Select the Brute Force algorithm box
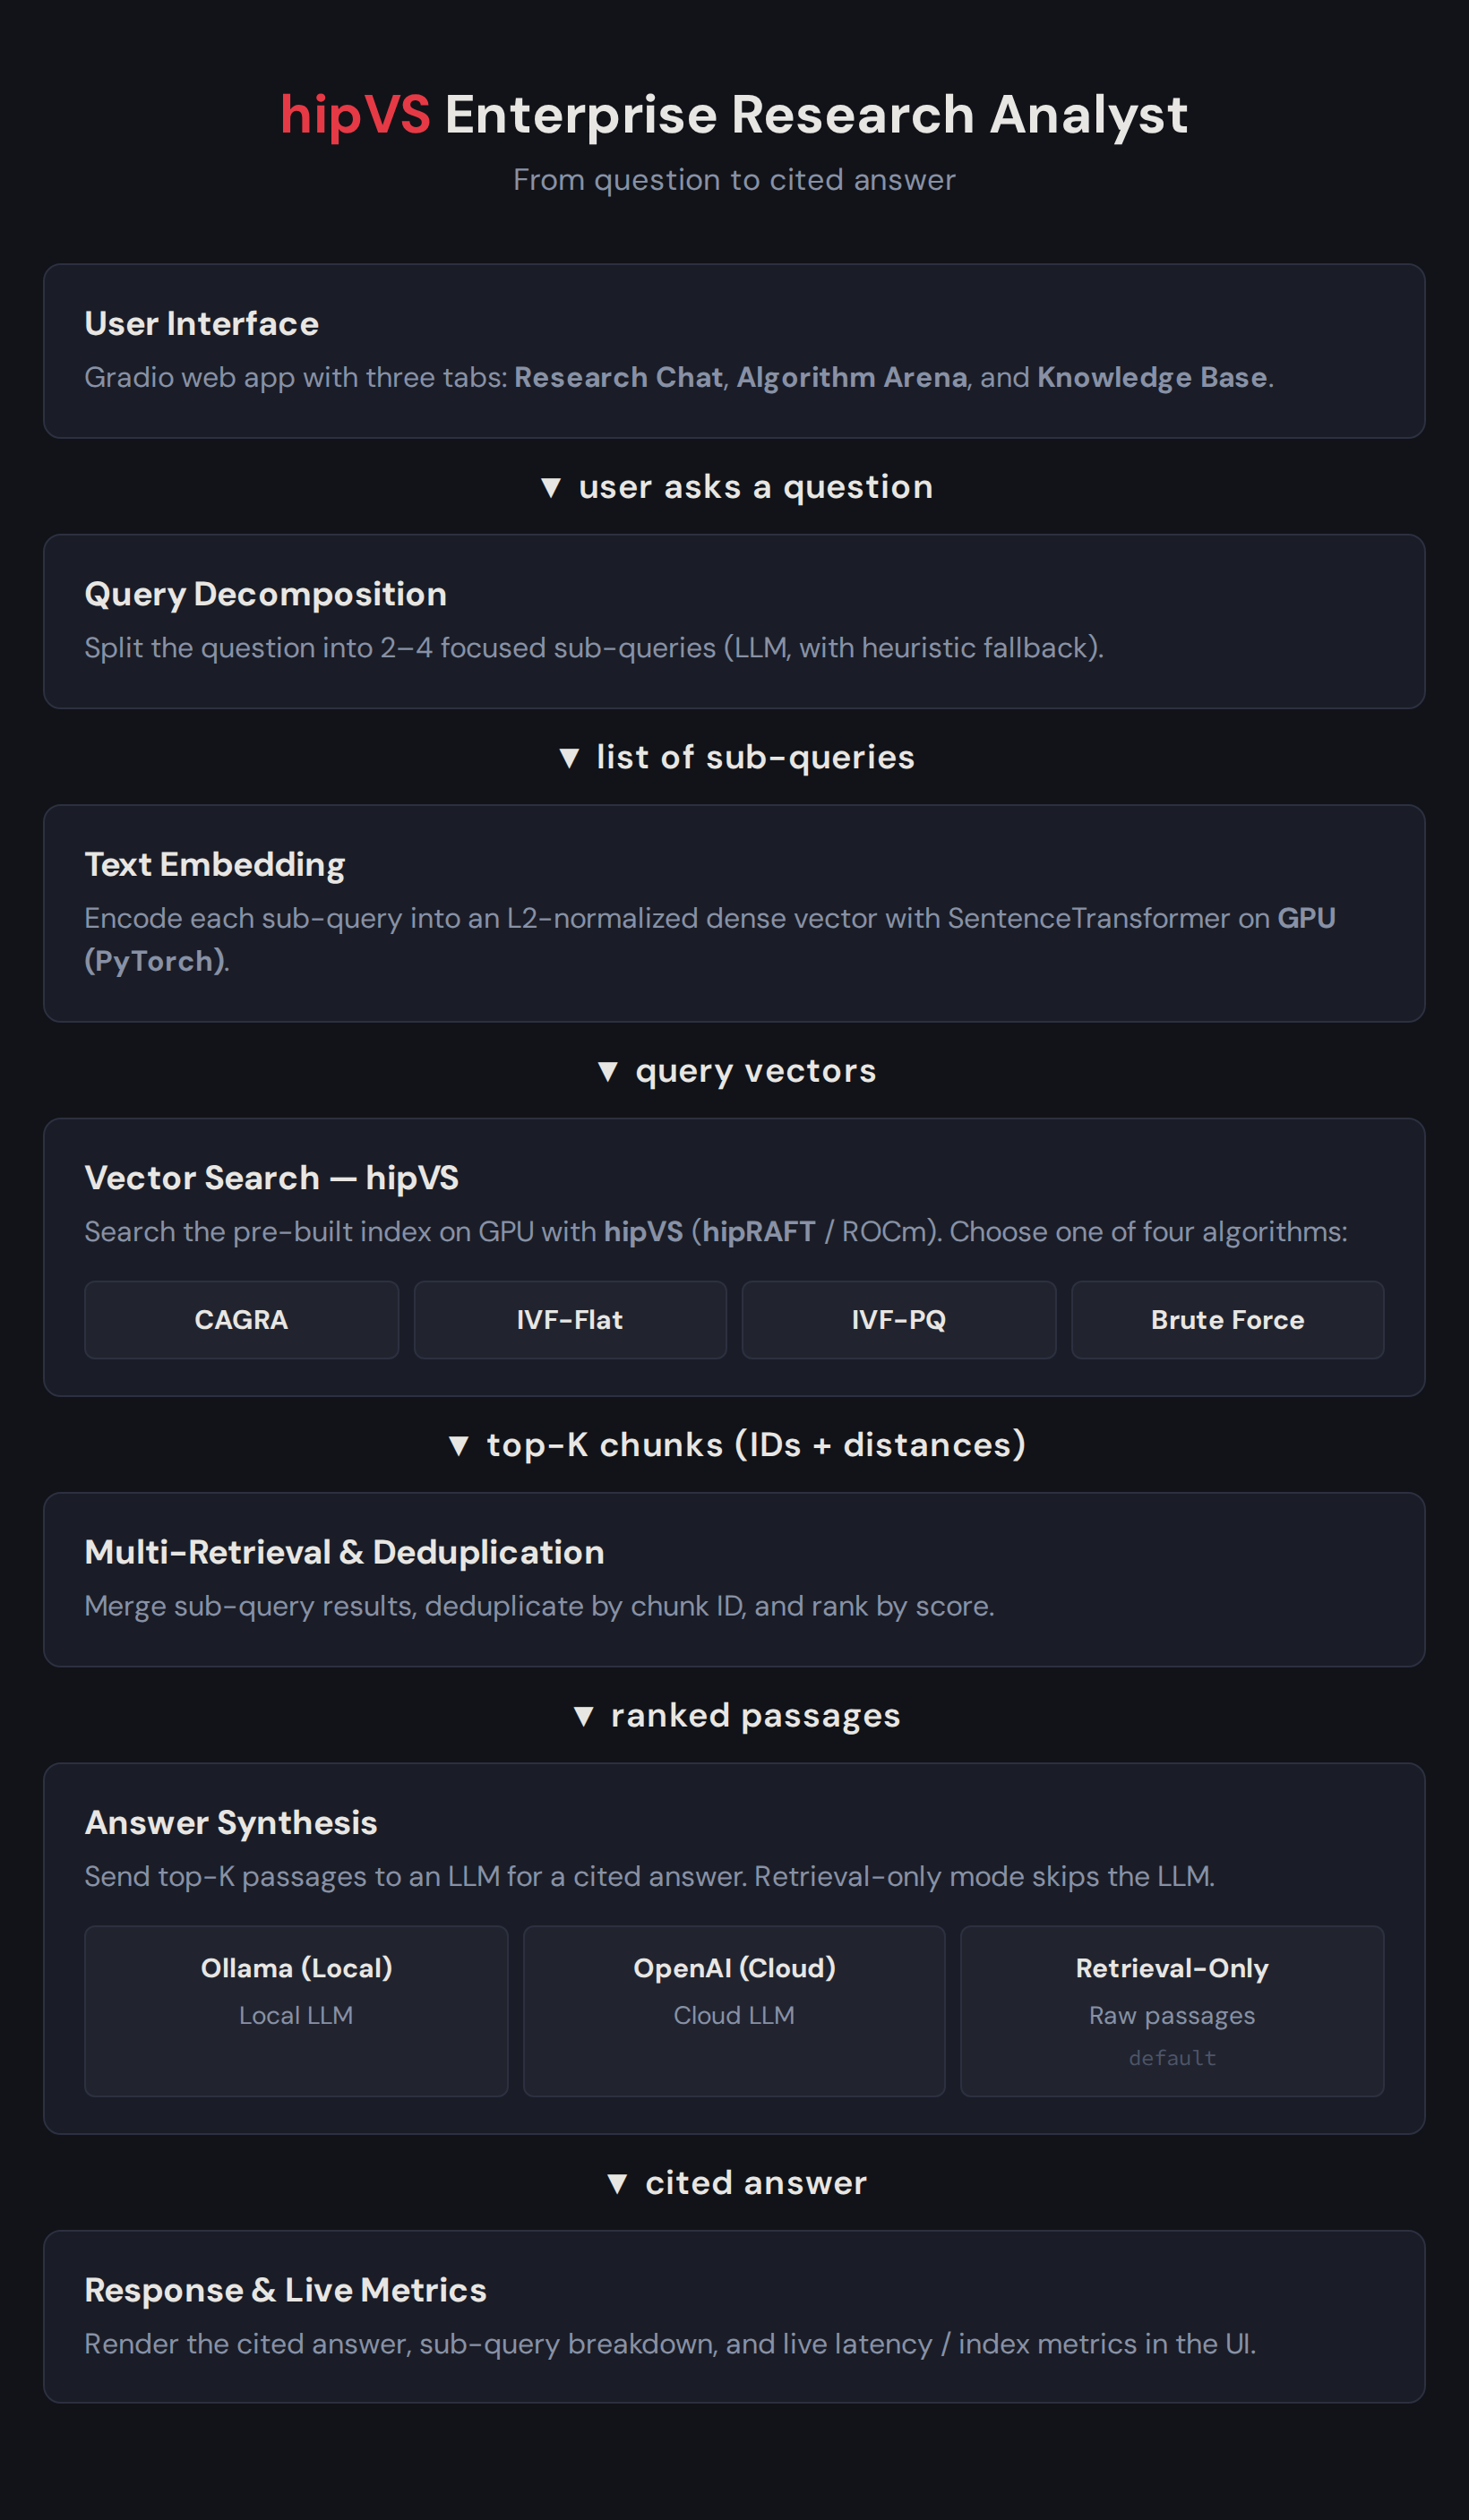1469x2520 pixels. pyautogui.click(x=1227, y=1319)
